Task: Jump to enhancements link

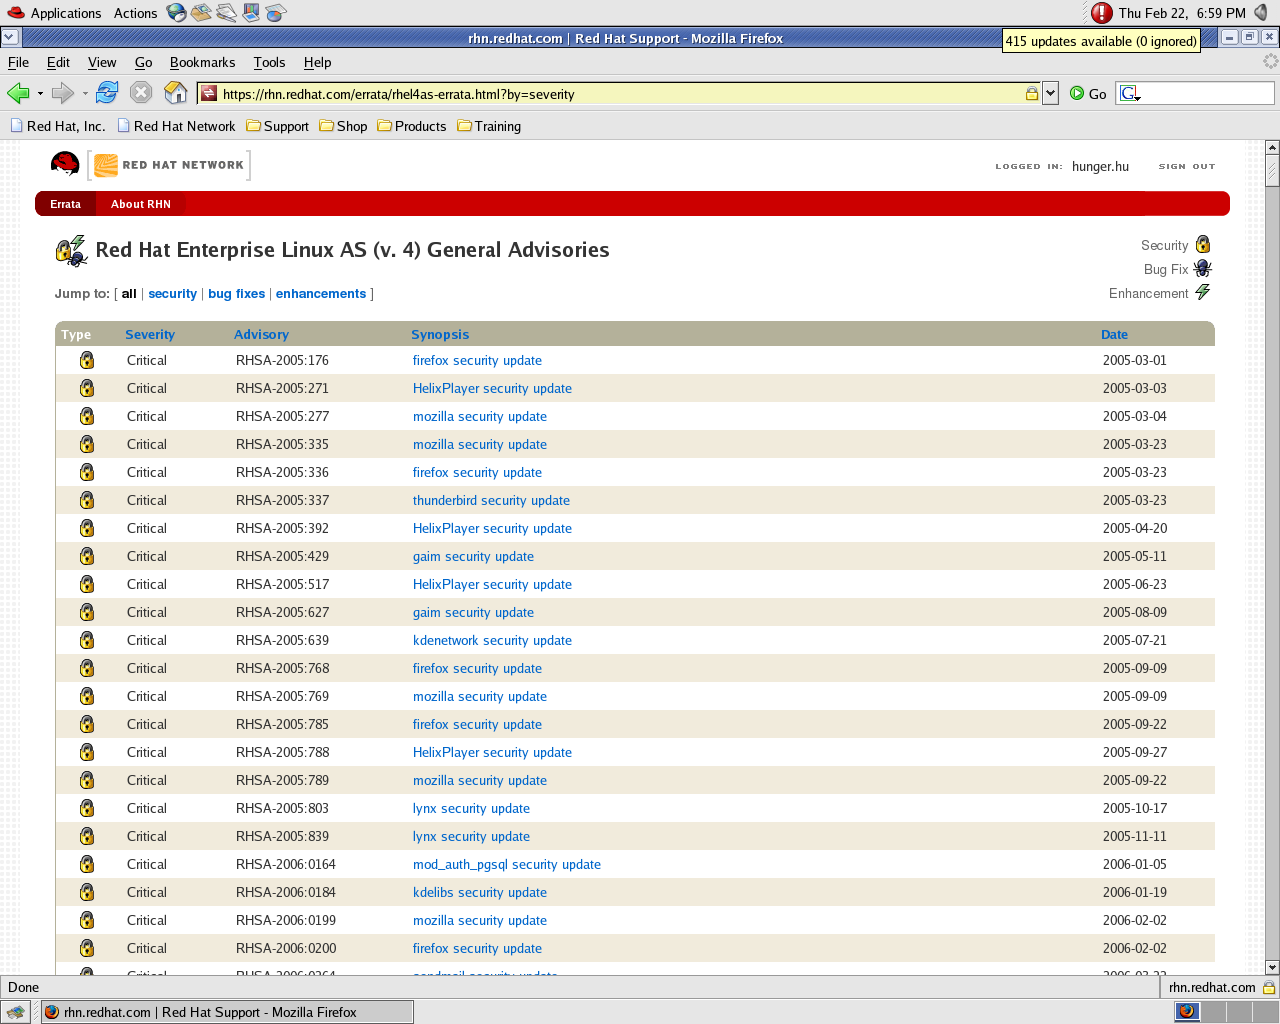Action: click(x=321, y=294)
